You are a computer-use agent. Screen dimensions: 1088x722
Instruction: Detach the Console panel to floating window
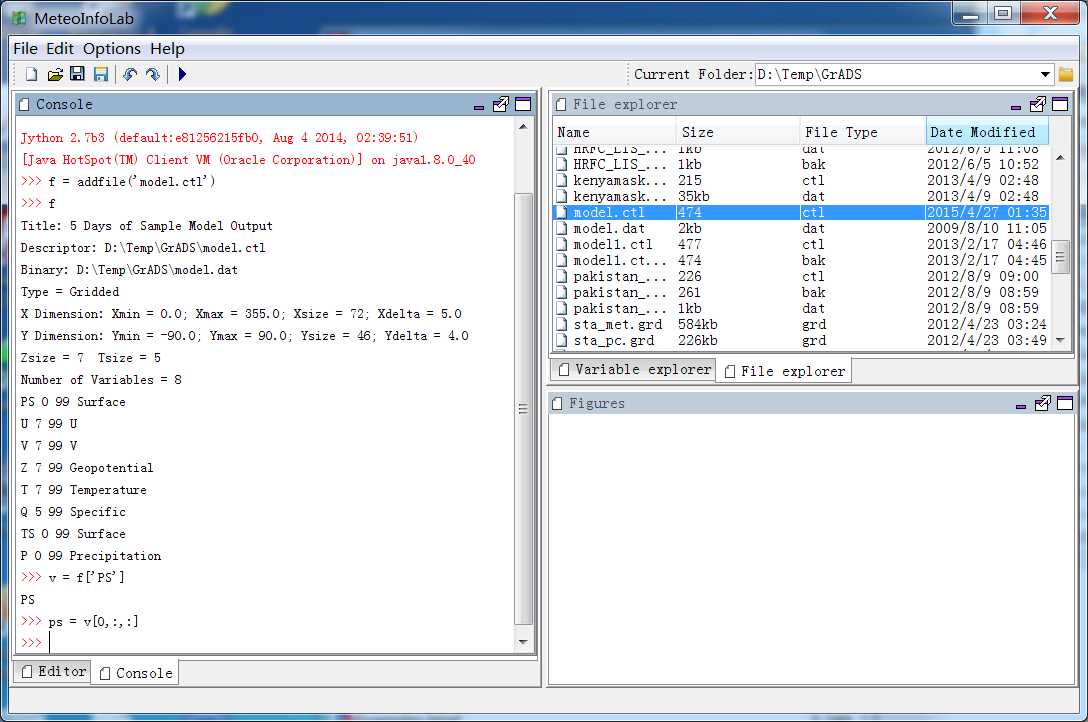pos(500,104)
